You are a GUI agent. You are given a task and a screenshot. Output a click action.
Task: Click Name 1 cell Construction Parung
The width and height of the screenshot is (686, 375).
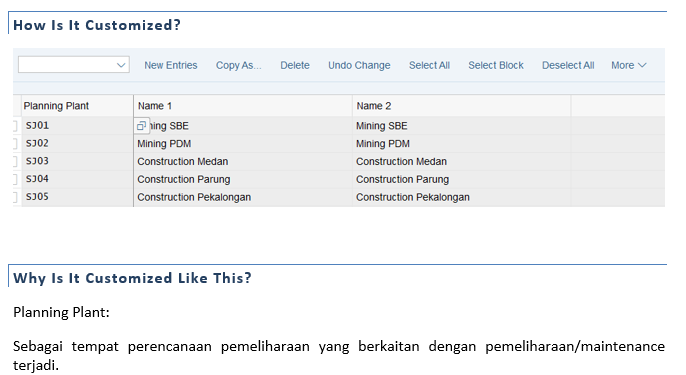click(x=243, y=179)
